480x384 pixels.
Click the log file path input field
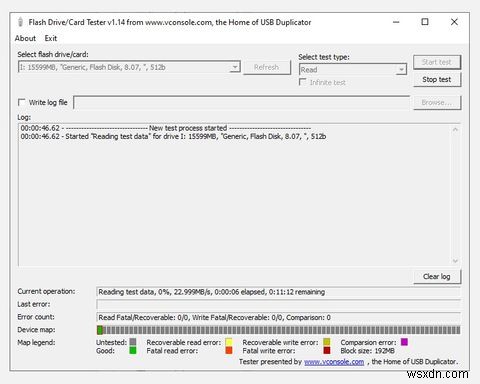point(242,102)
